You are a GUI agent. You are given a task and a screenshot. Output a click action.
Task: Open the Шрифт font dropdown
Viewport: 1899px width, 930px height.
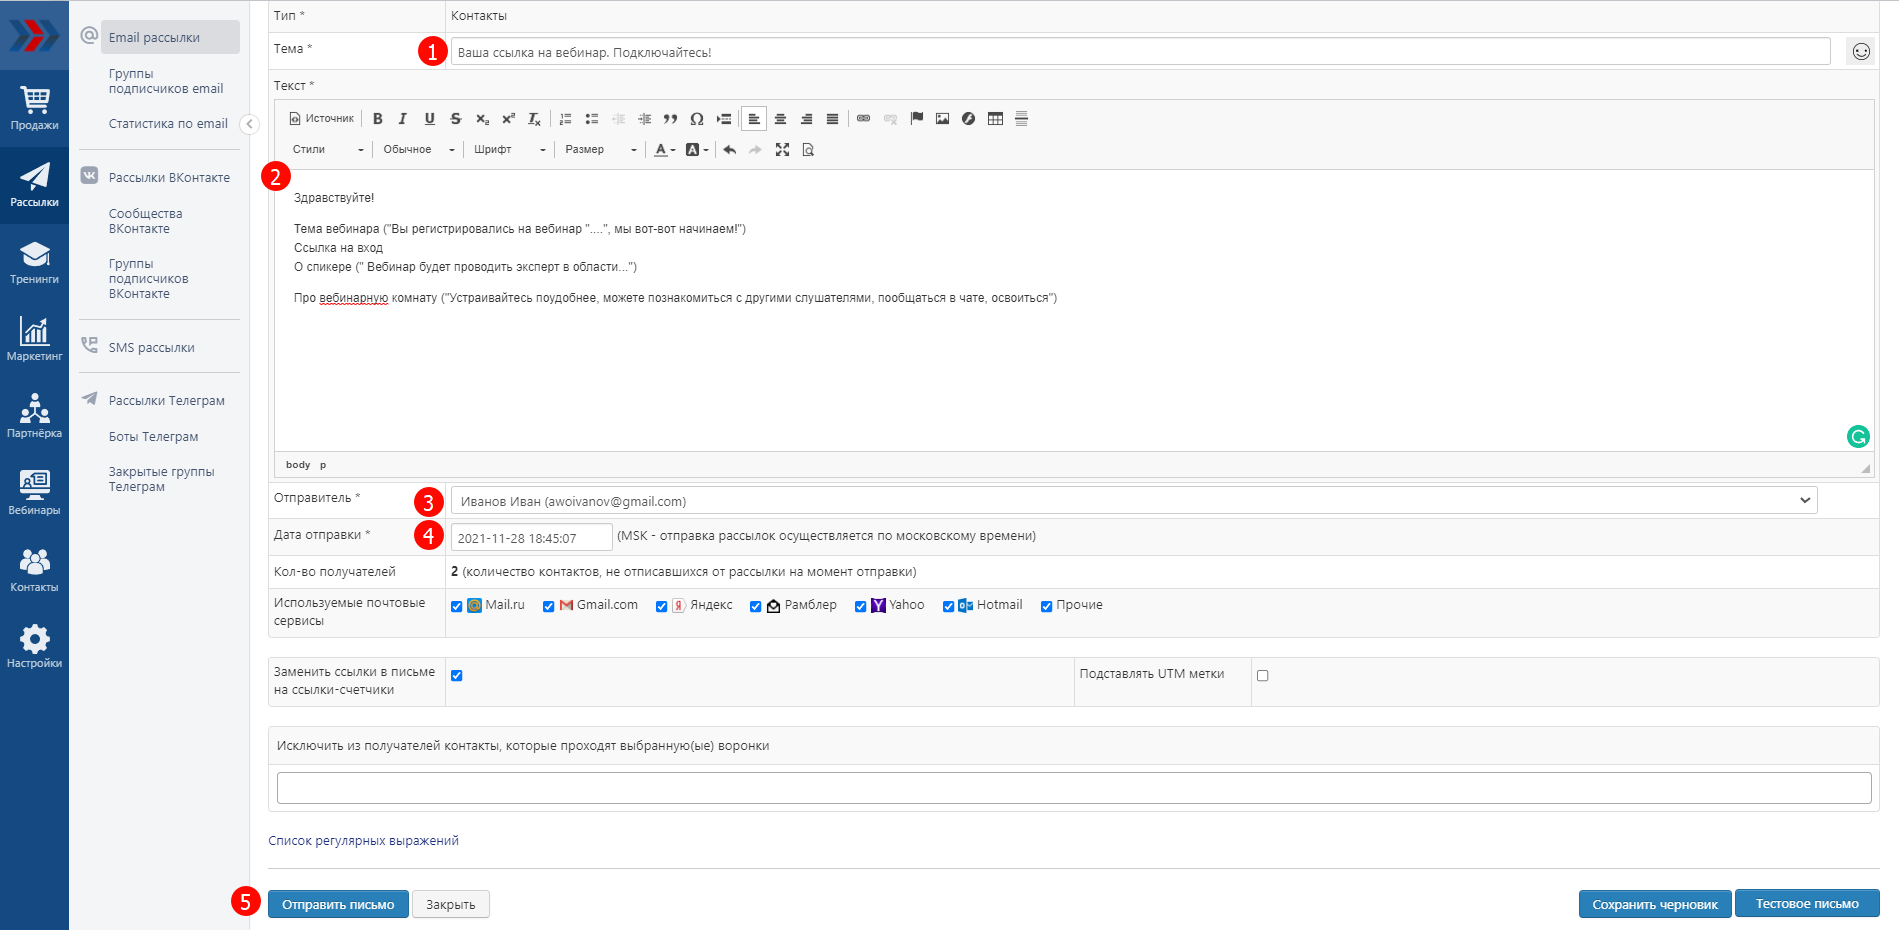510,150
